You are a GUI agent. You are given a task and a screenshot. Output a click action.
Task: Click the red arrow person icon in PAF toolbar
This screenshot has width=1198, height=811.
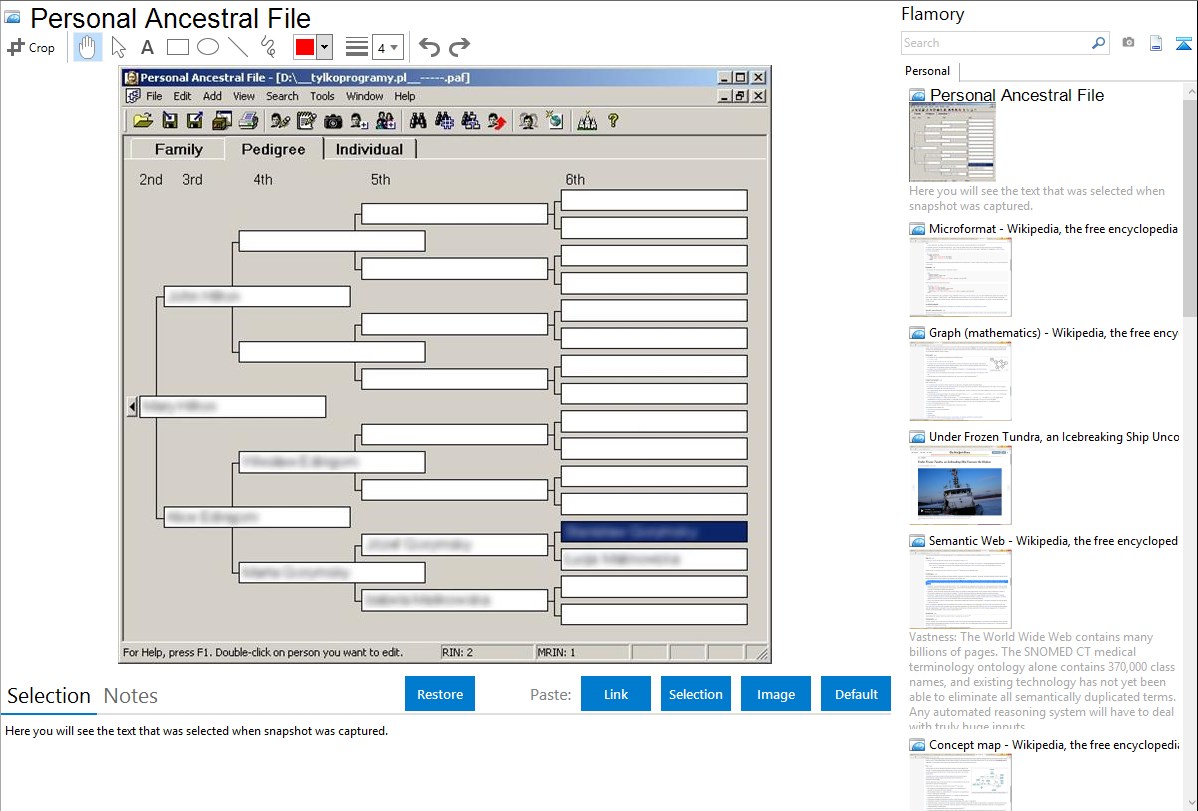pyautogui.click(x=497, y=121)
